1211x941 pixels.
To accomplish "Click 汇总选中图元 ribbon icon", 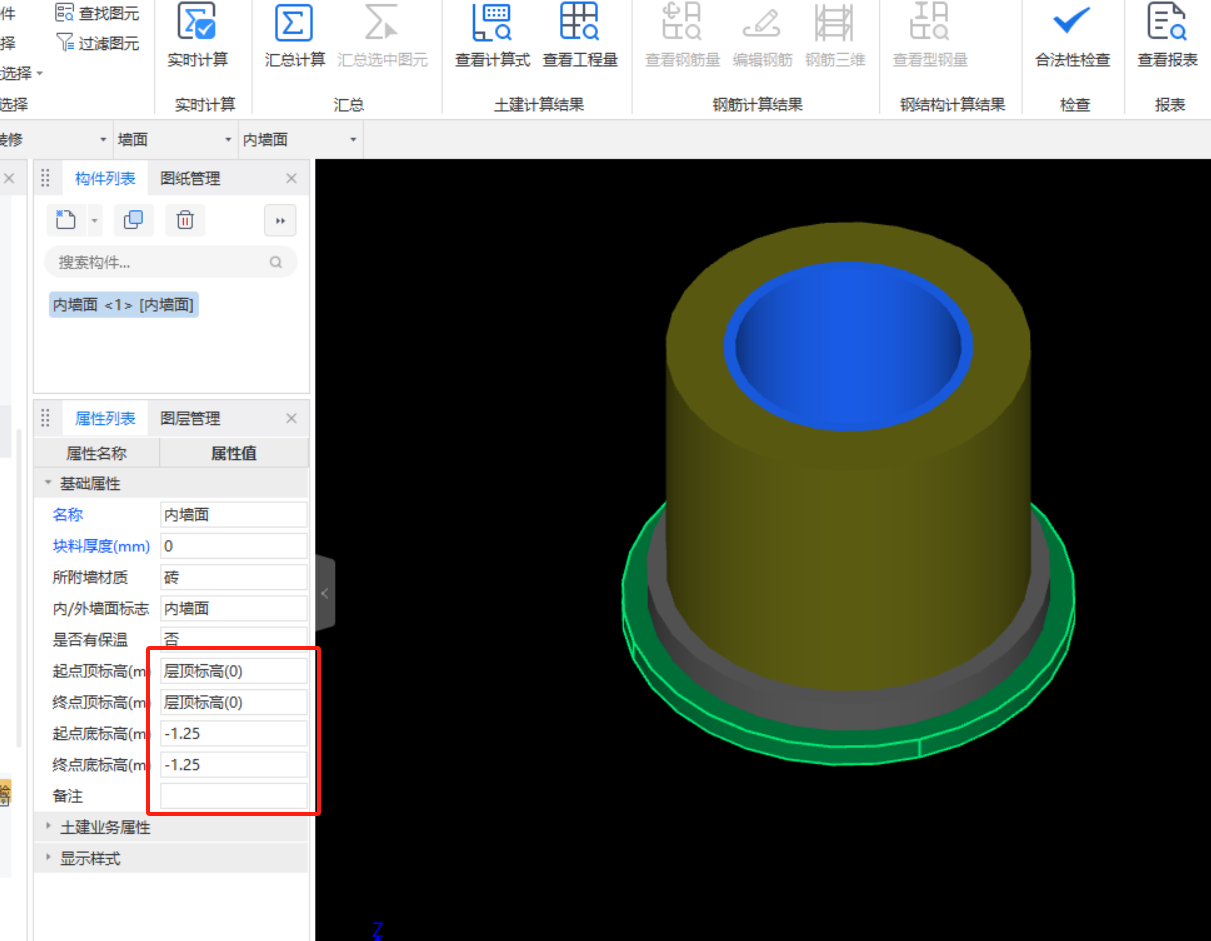I will coord(382,36).
